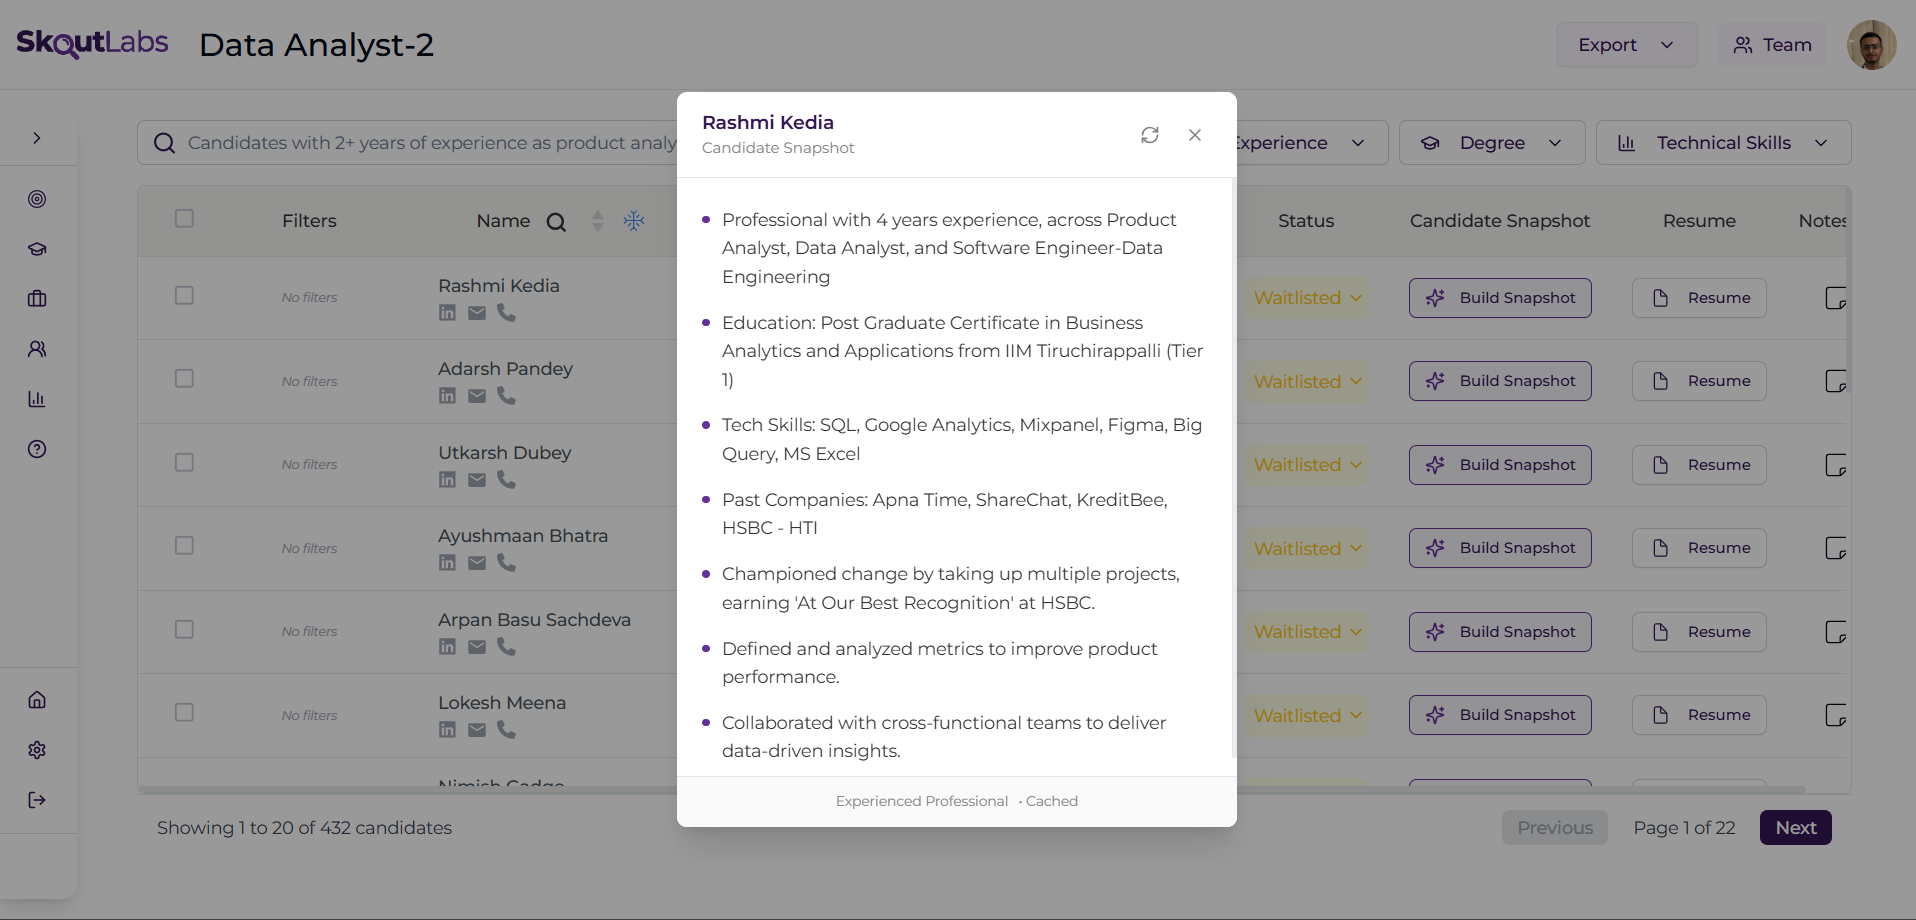Change Utkarsh Dubey's Waitlisted status dropdown
The width and height of the screenshot is (1916, 920).
tap(1307, 465)
